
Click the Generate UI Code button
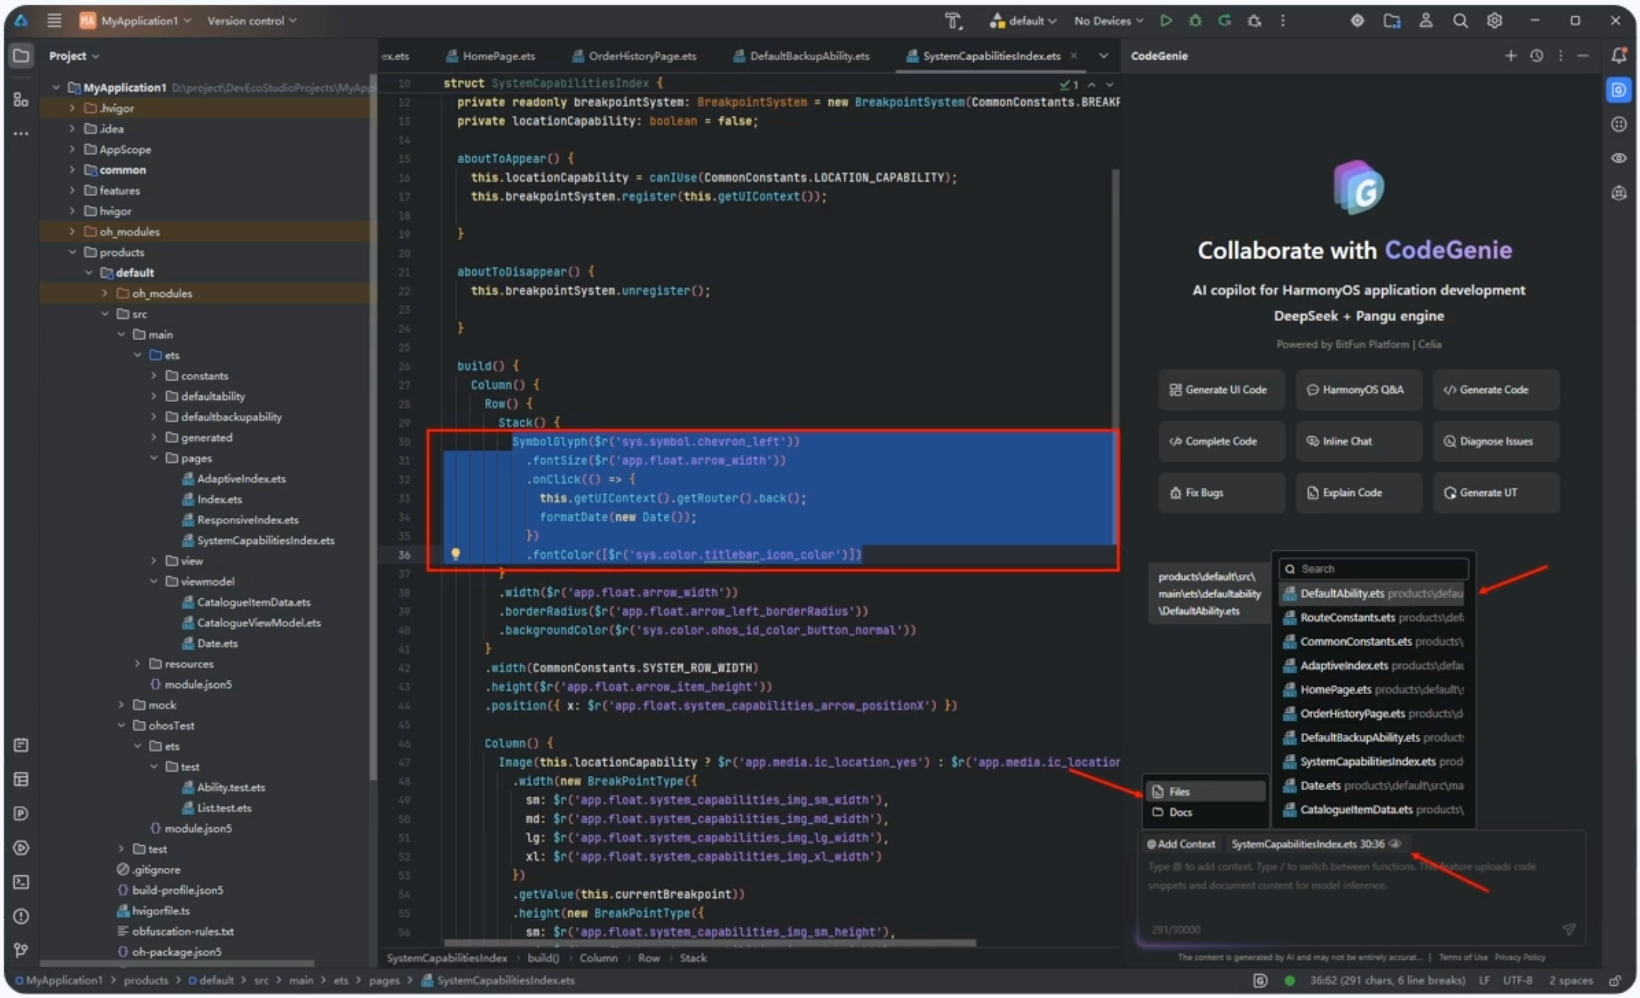coord(1220,390)
